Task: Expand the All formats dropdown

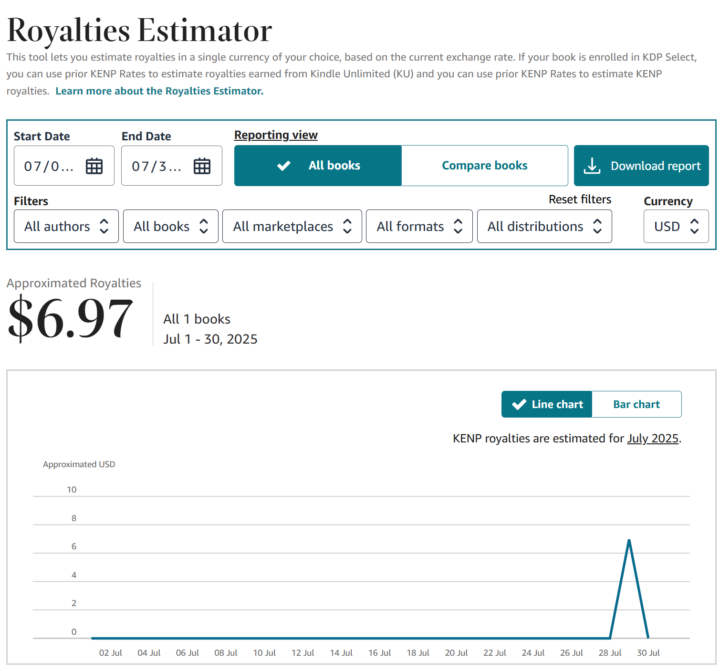Action: [x=419, y=226]
